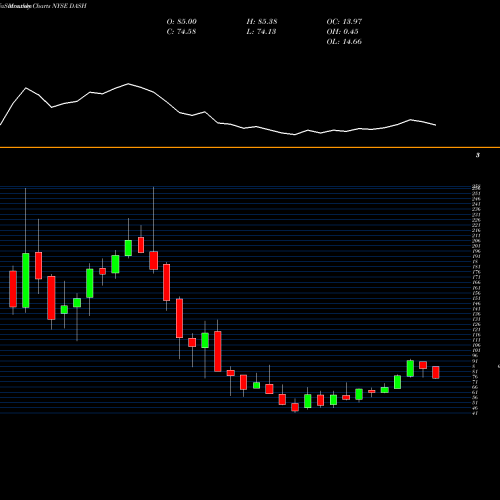Select the low price 'L: 74.13'
500x500 pixels.
pyautogui.click(x=261, y=32)
